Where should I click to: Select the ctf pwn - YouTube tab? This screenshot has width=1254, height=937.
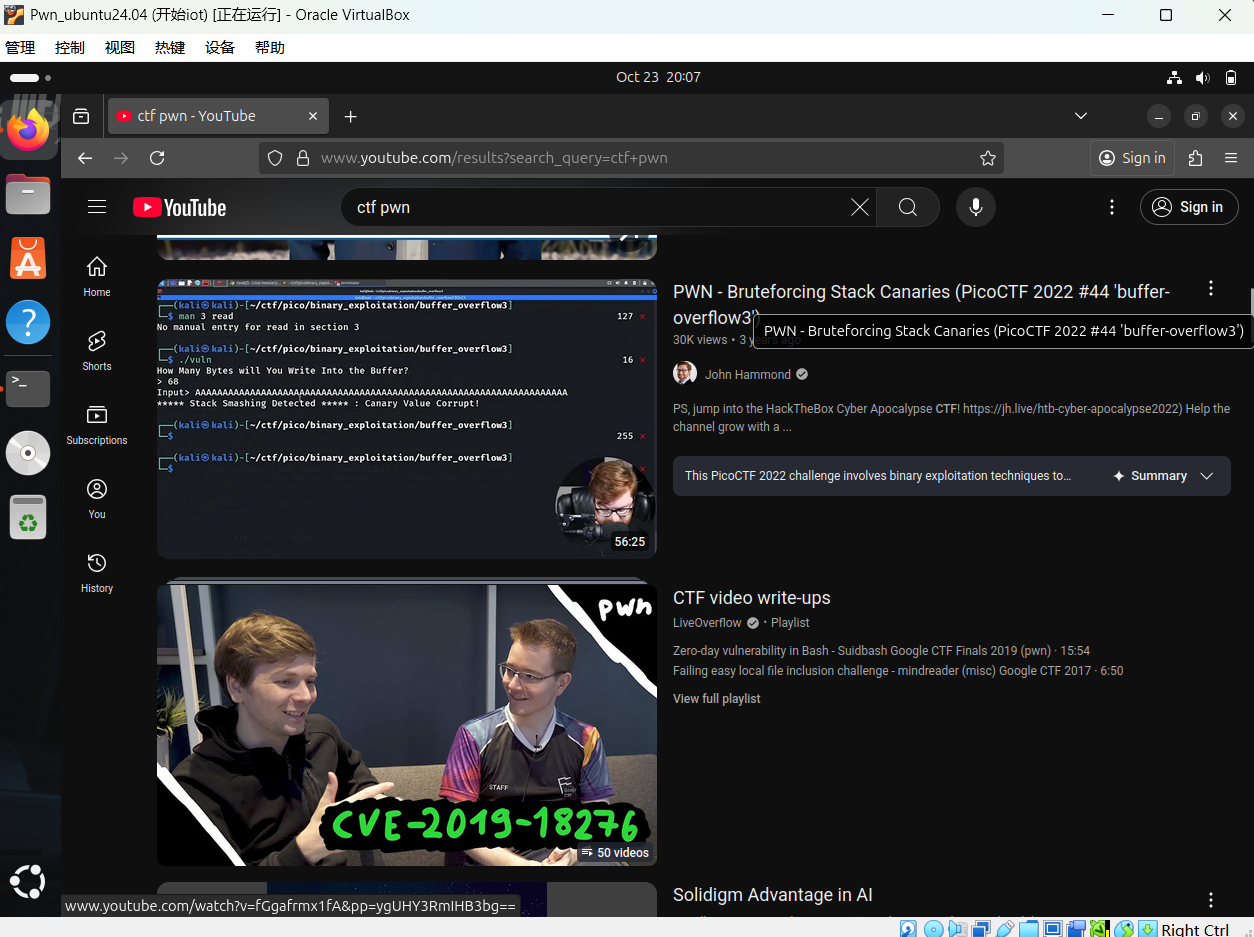point(210,116)
